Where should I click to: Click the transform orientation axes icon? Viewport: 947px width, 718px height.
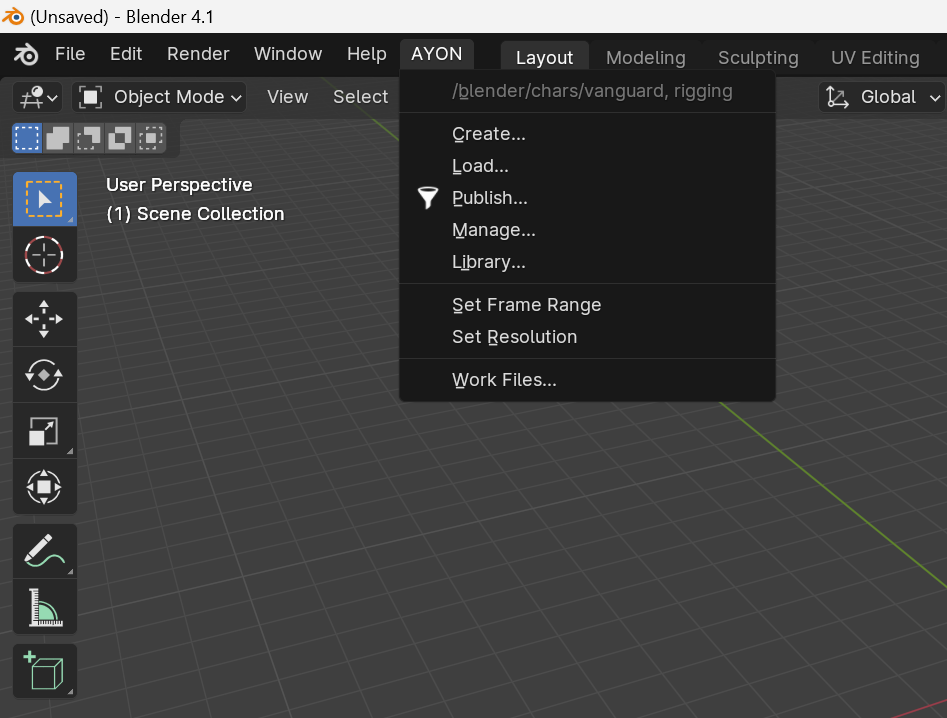837,97
